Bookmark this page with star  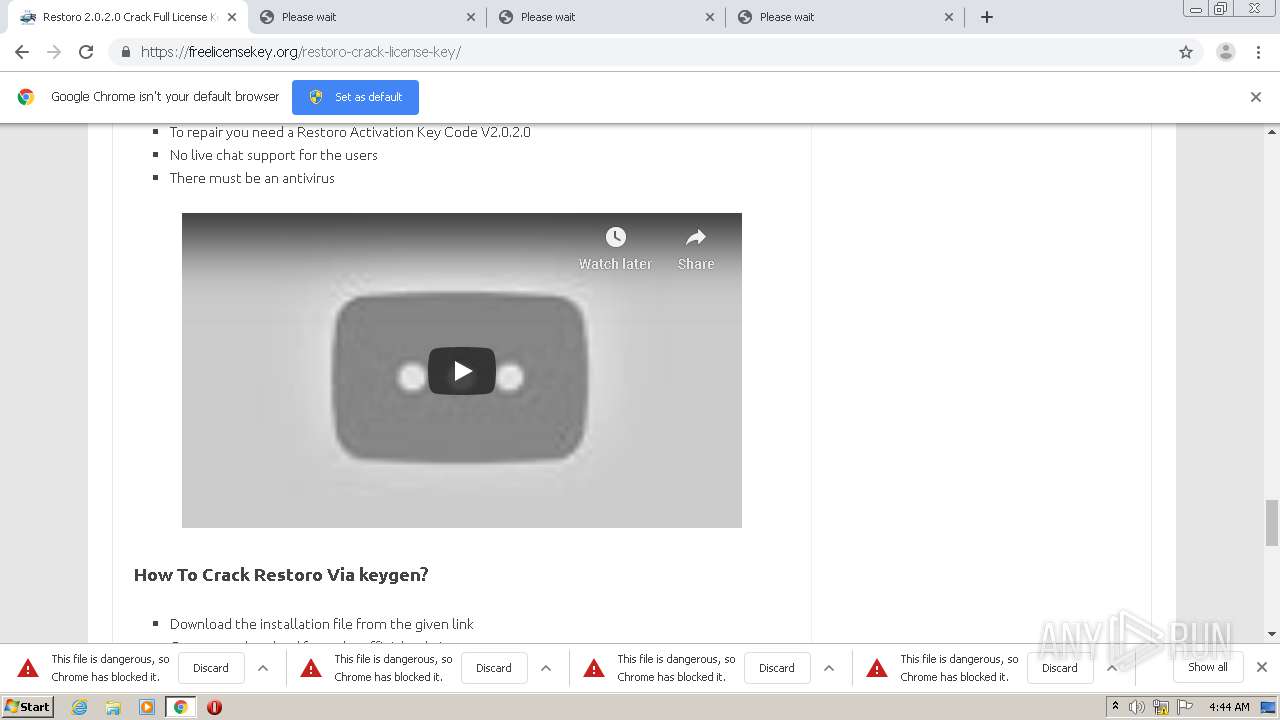[1186, 52]
